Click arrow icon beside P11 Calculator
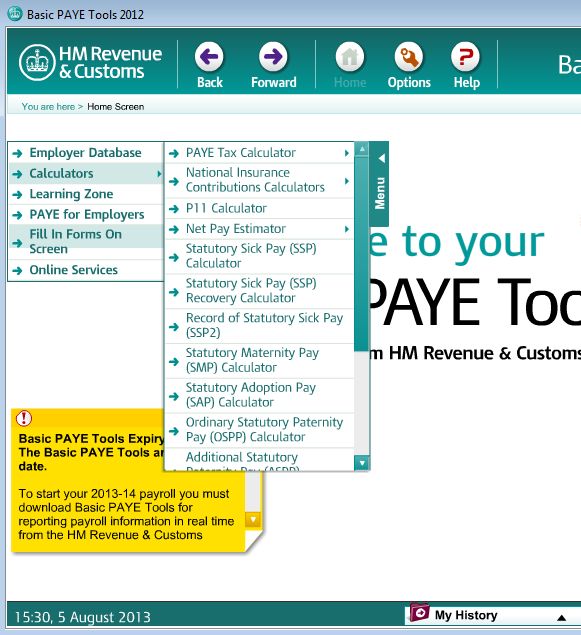 point(174,209)
